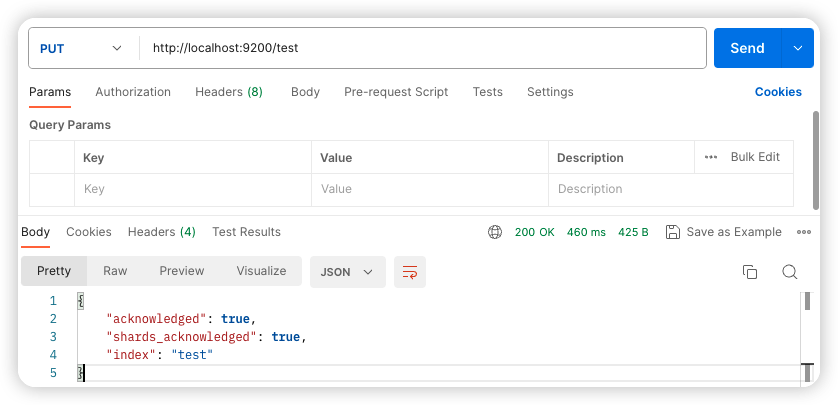Click the request panel vertical scrollbar
The image size is (838, 405).
[816, 160]
